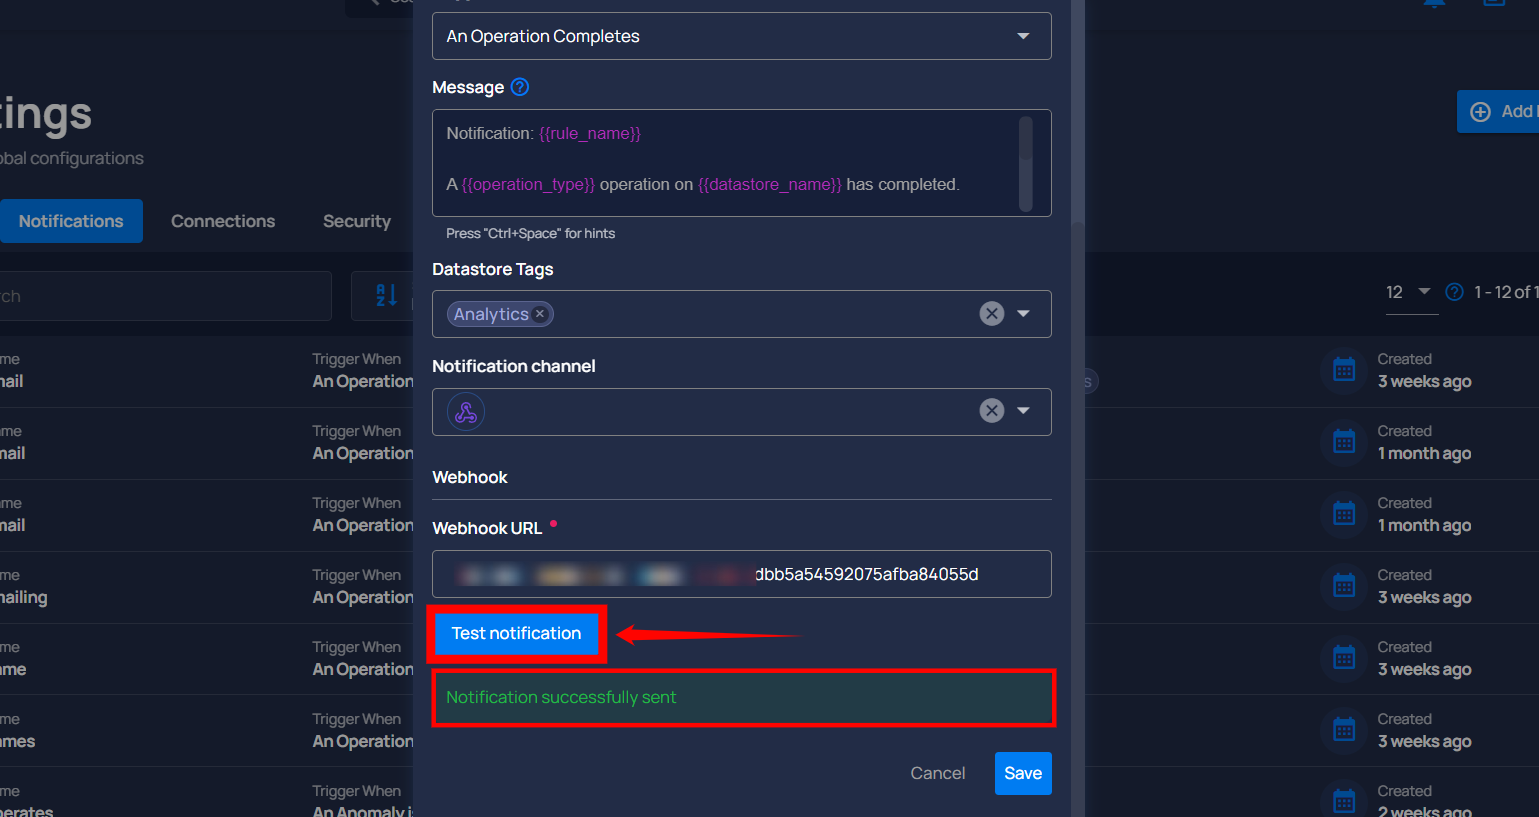Viewport: 1539px width, 817px height.
Task: Clear all Datastore Tags
Action: click(x=991, y=314)
